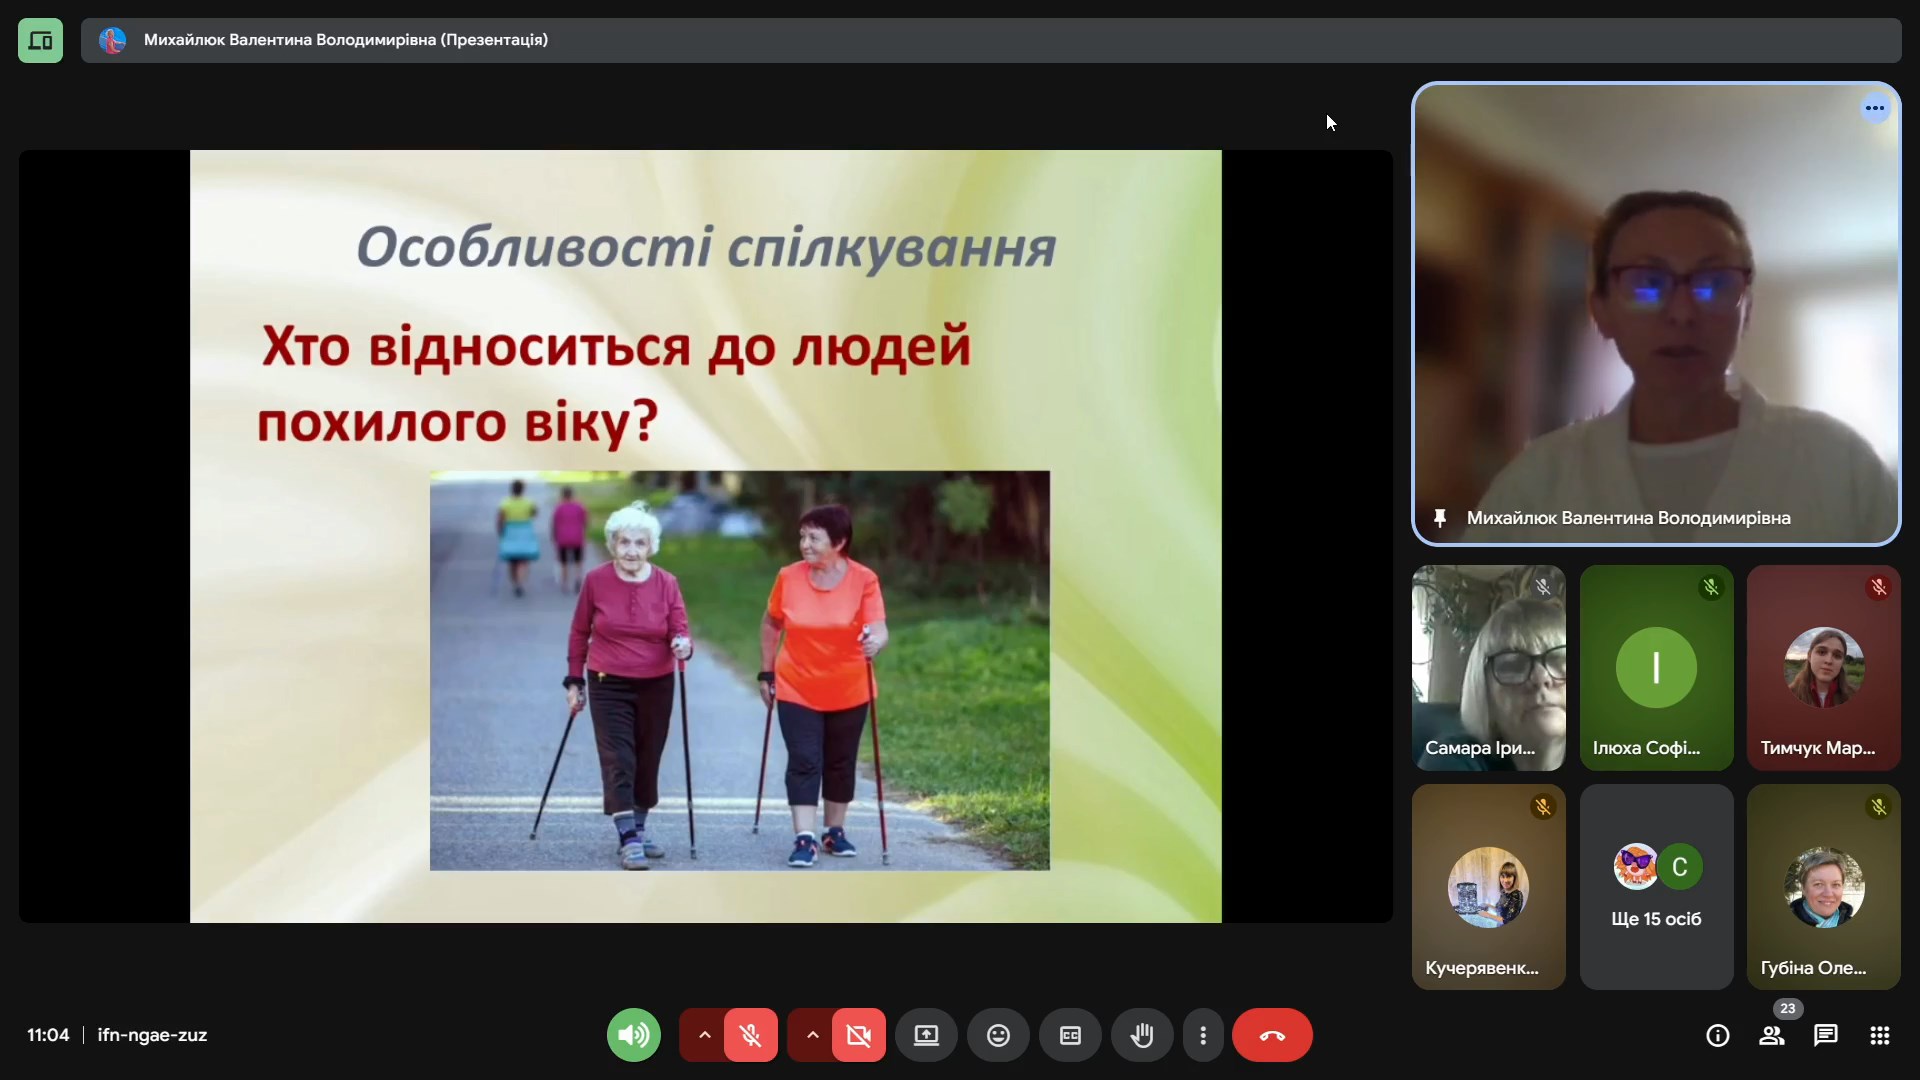1920x1080 pixels.
Task: Click the 'Ще 15 осіб' participants tile
Action: 1656,887
